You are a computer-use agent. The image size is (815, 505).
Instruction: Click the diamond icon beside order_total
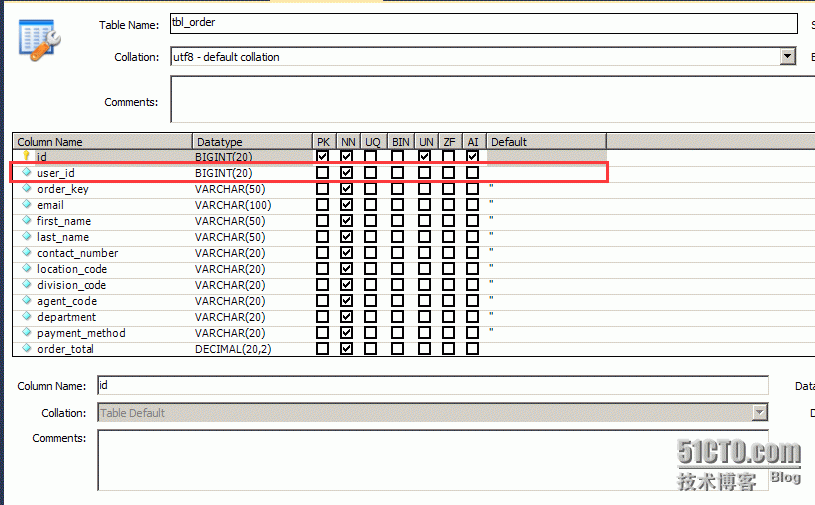tap(27, 349)
